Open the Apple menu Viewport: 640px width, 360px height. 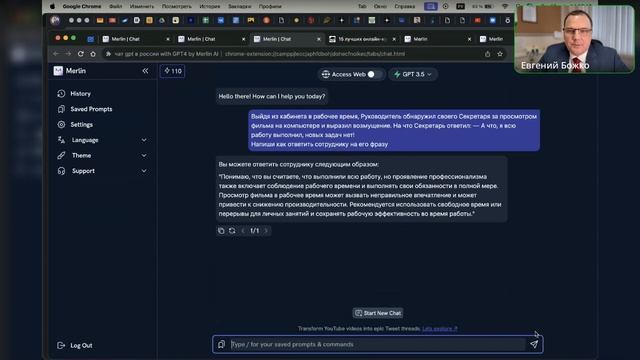tap(52, 6)
